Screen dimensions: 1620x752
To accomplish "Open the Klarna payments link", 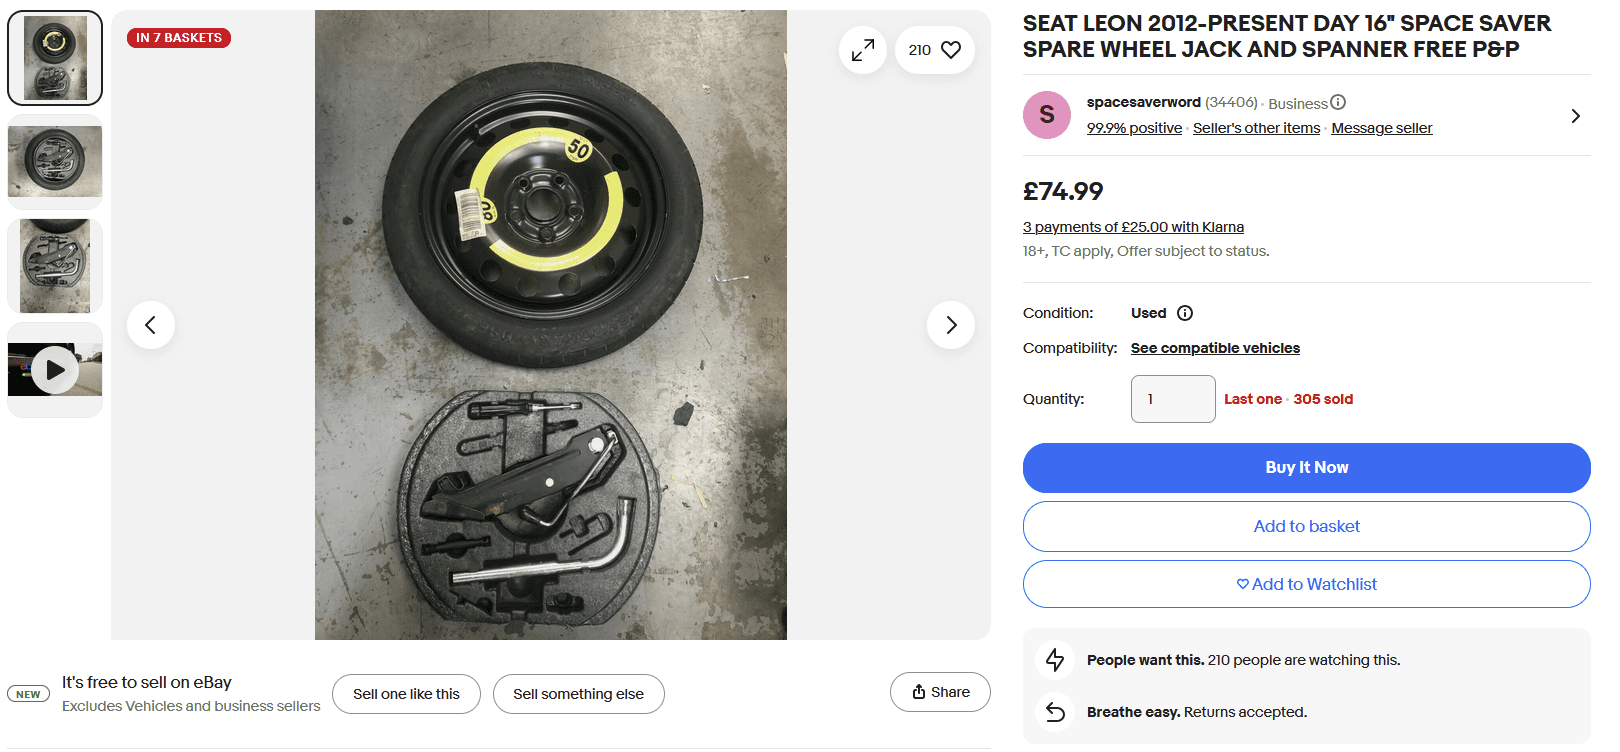I will (x=1133, y=227).
